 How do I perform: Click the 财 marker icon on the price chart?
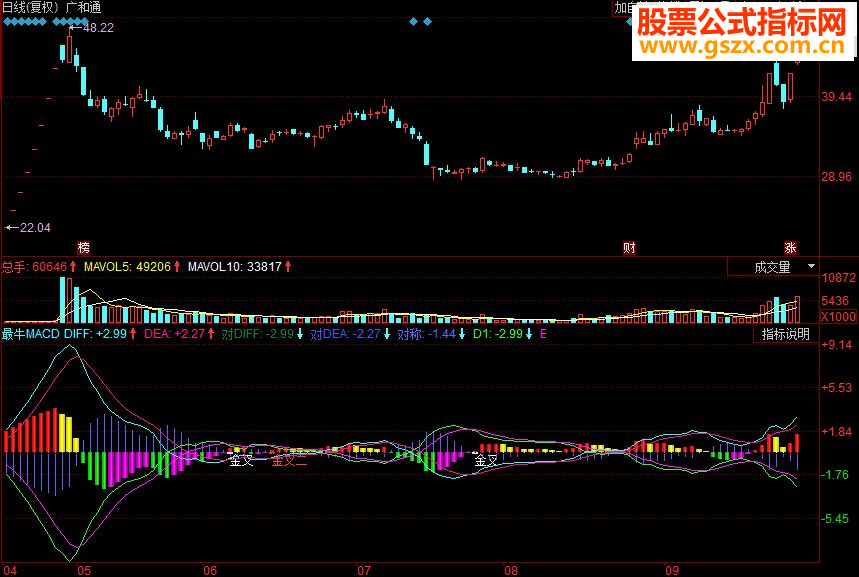click(x=629, y=248)
